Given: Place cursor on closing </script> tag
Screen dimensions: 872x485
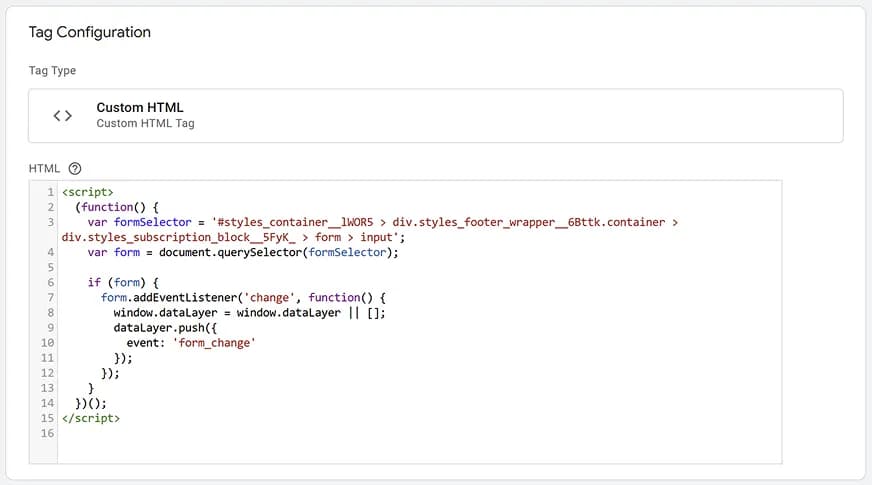Looking at the screenshot, I should click(x=91, y=418).
